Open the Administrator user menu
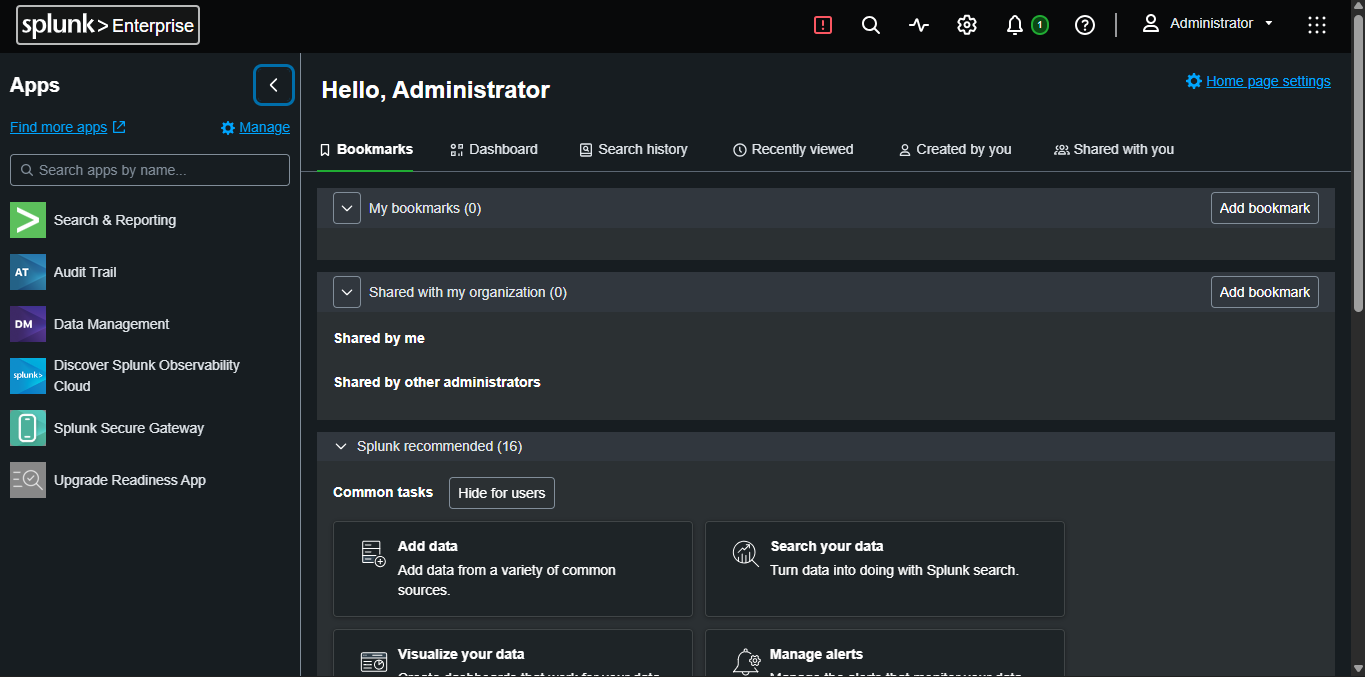Image resolution: width=1365 pixels, height=677 pixels. tap(1208, 24)
